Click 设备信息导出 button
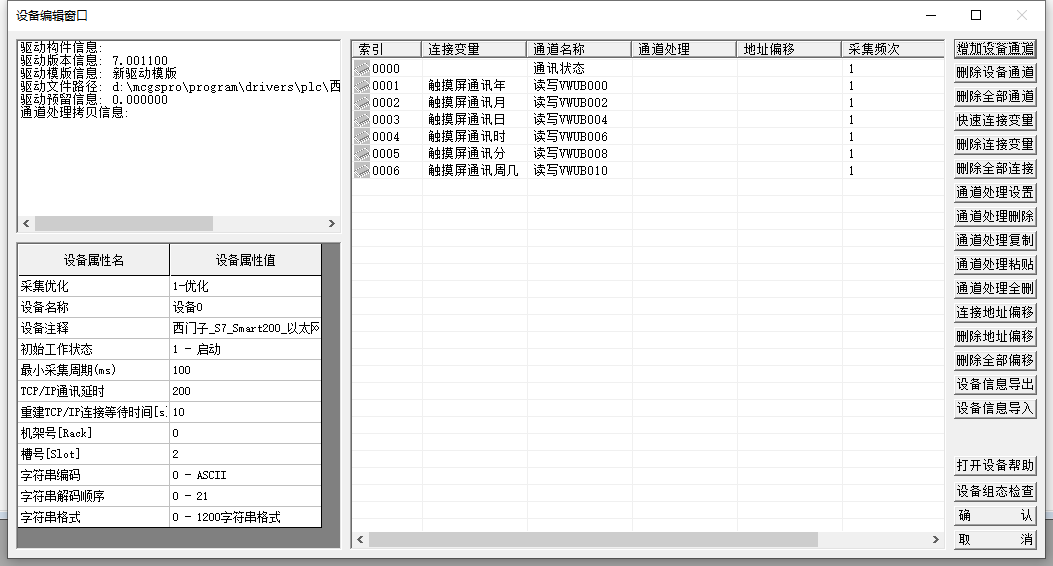 [995, 385]
